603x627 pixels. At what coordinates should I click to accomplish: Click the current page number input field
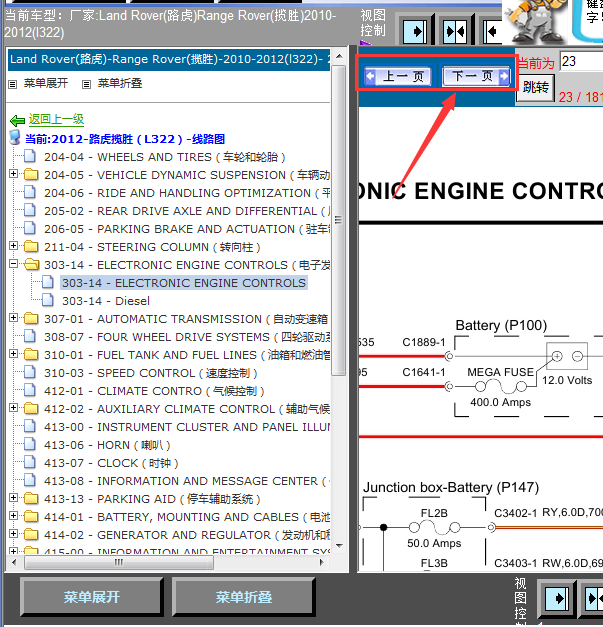(x=581, y=62)
